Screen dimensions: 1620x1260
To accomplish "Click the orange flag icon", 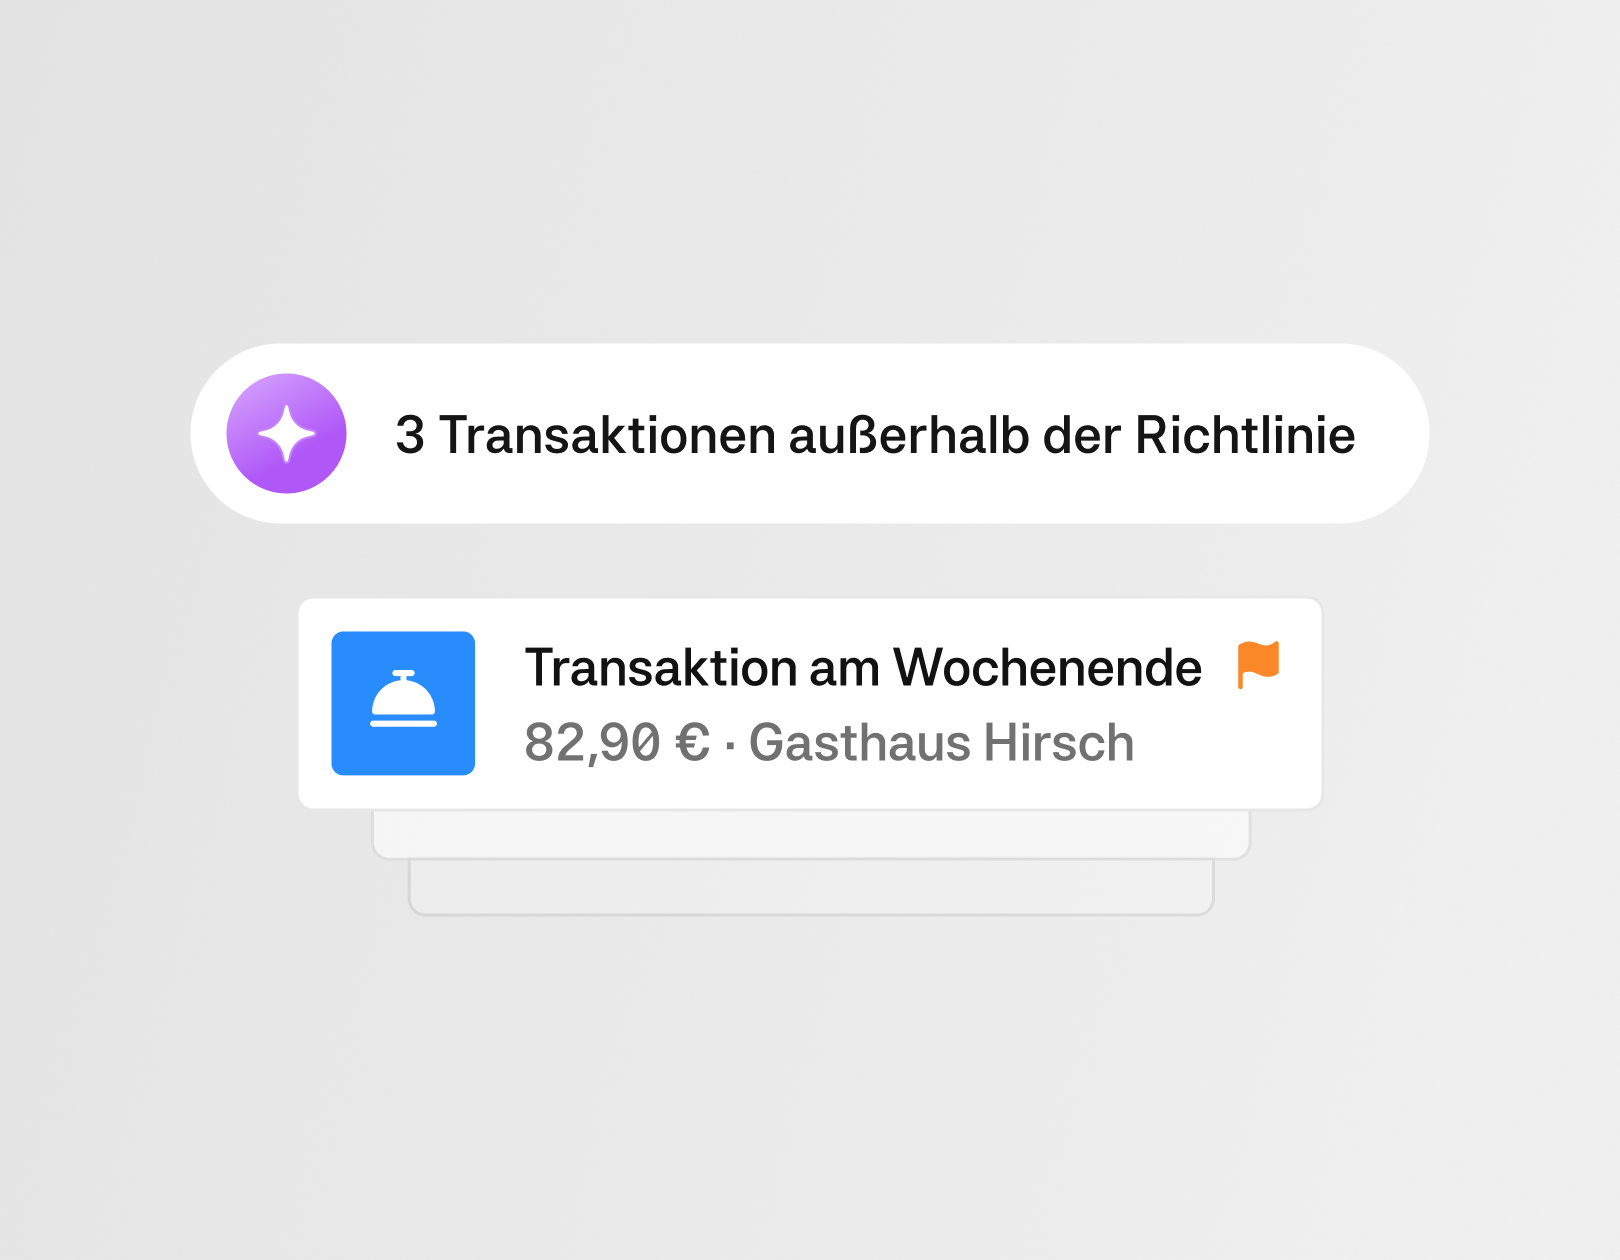I will tap(1258, 664).
